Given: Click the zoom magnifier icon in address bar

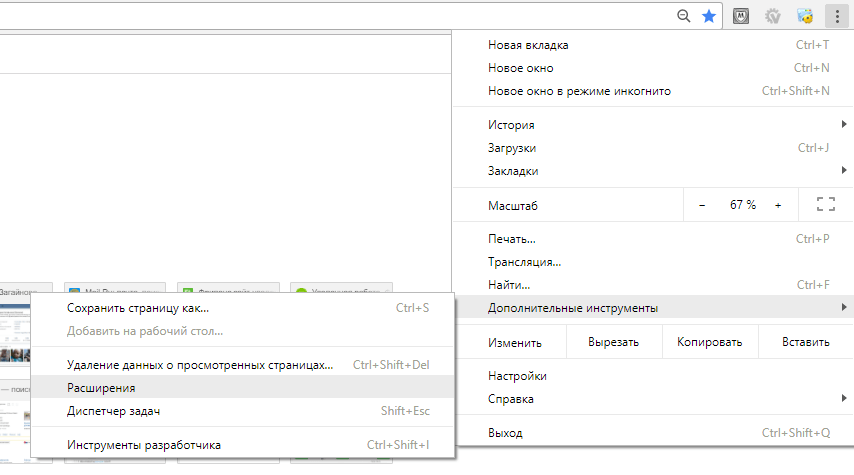Looking at the screenshot, I should (x=684, y=16).
